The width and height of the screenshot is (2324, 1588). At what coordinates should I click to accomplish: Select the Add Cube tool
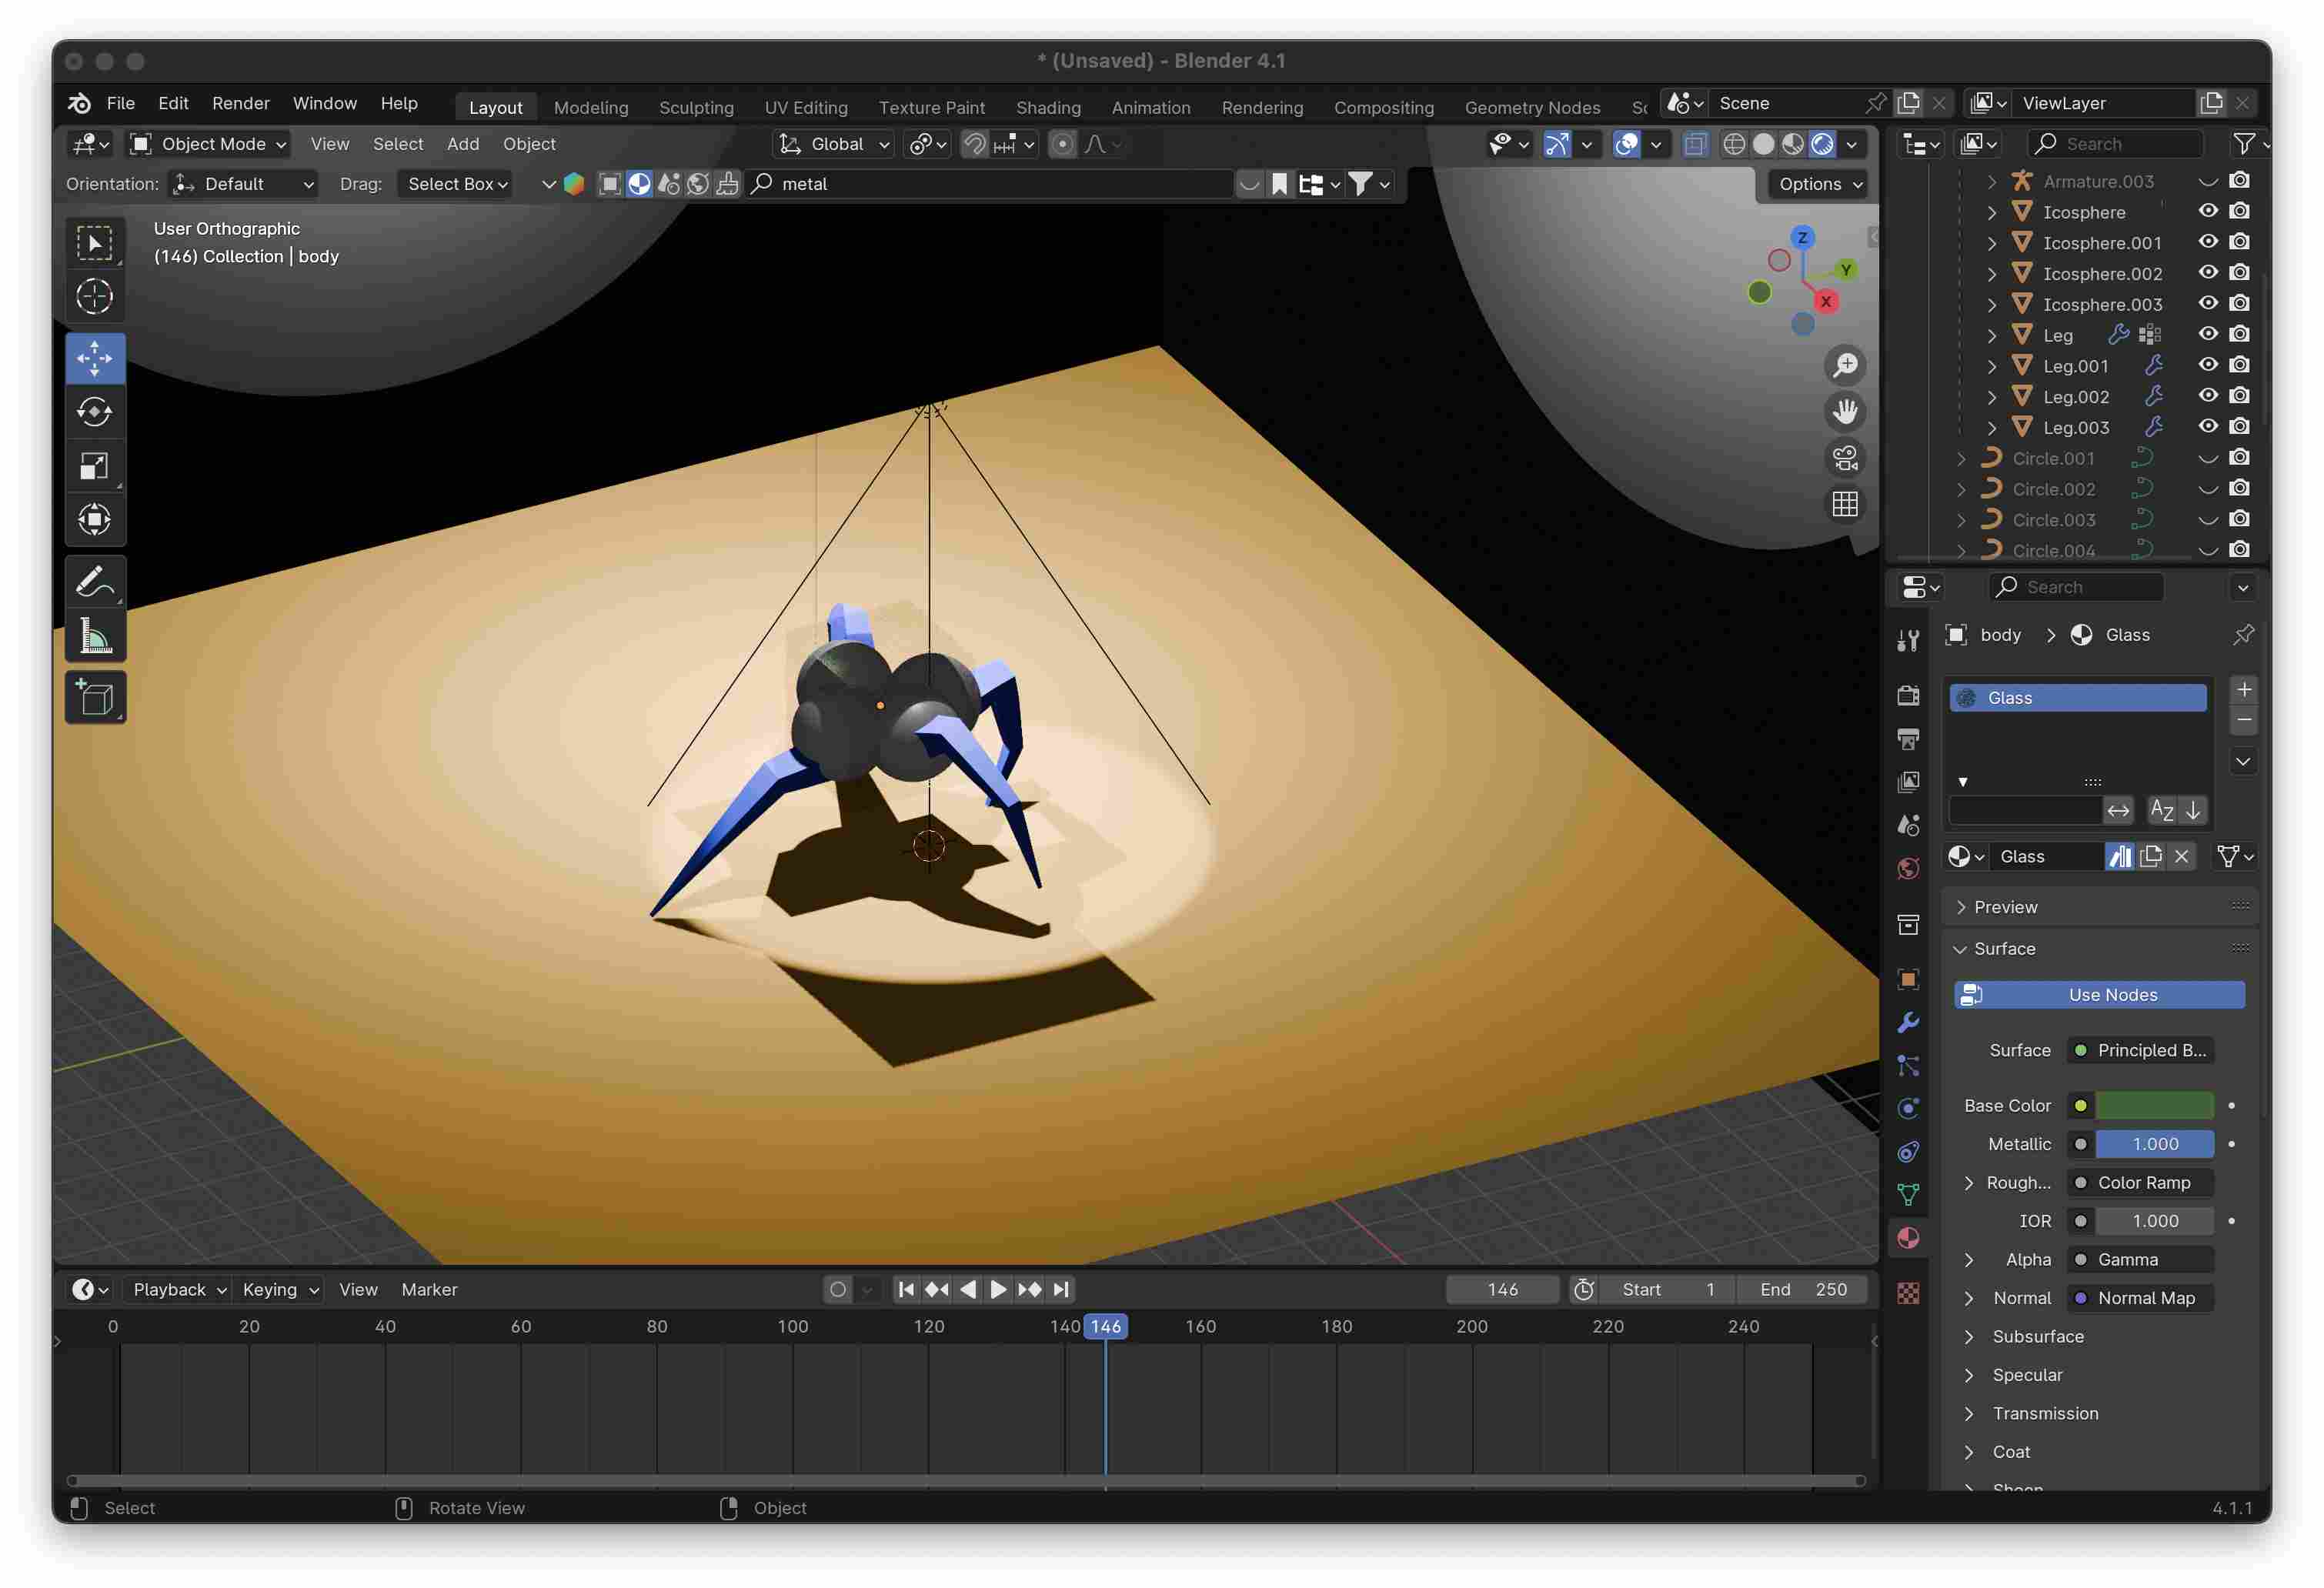pos(95,698)
